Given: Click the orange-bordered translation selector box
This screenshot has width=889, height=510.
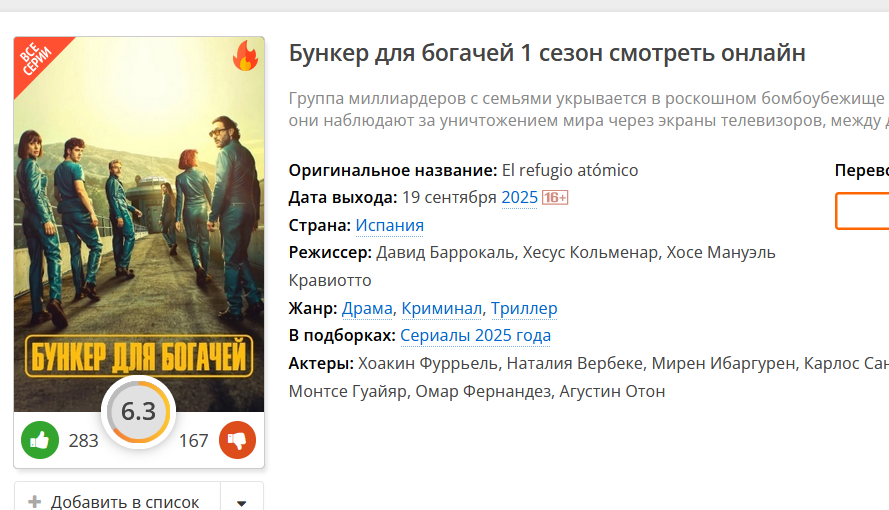Looking at the screenshot, I should tap(862, 211).
